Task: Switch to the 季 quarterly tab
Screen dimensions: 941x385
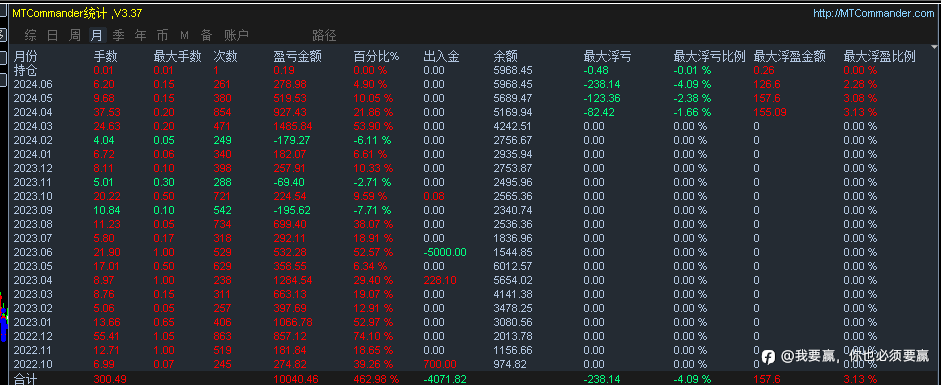Action: tap(119, 35)
